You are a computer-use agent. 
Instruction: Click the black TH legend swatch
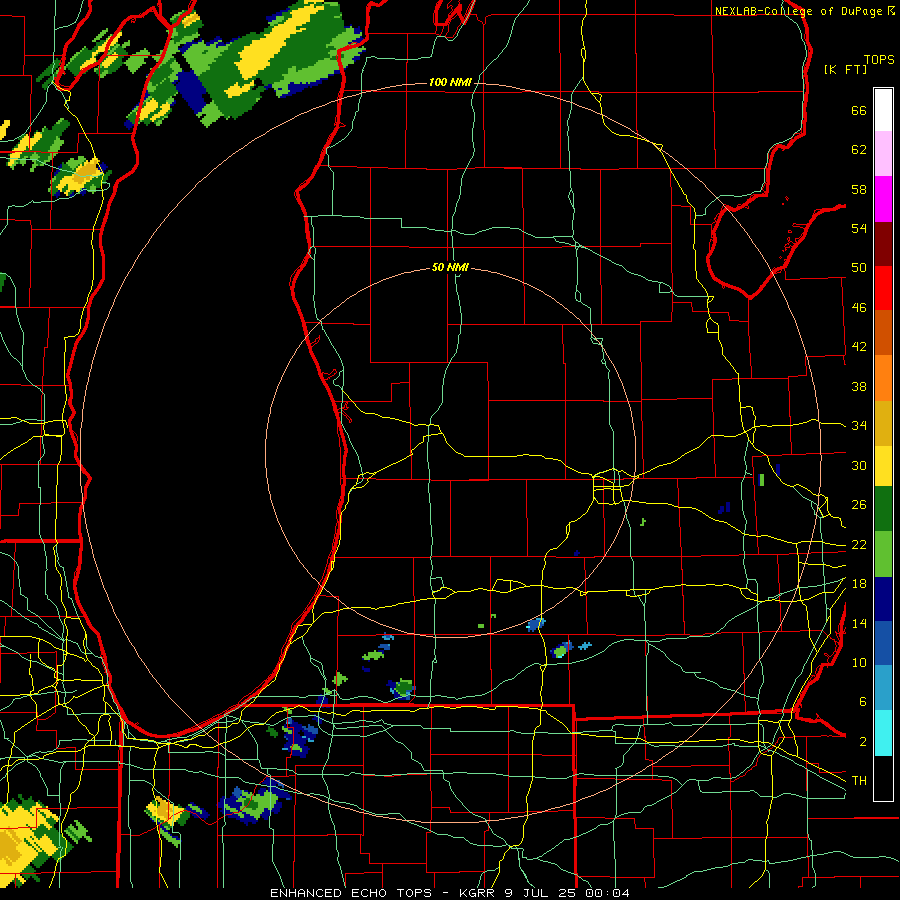point(883,778)
